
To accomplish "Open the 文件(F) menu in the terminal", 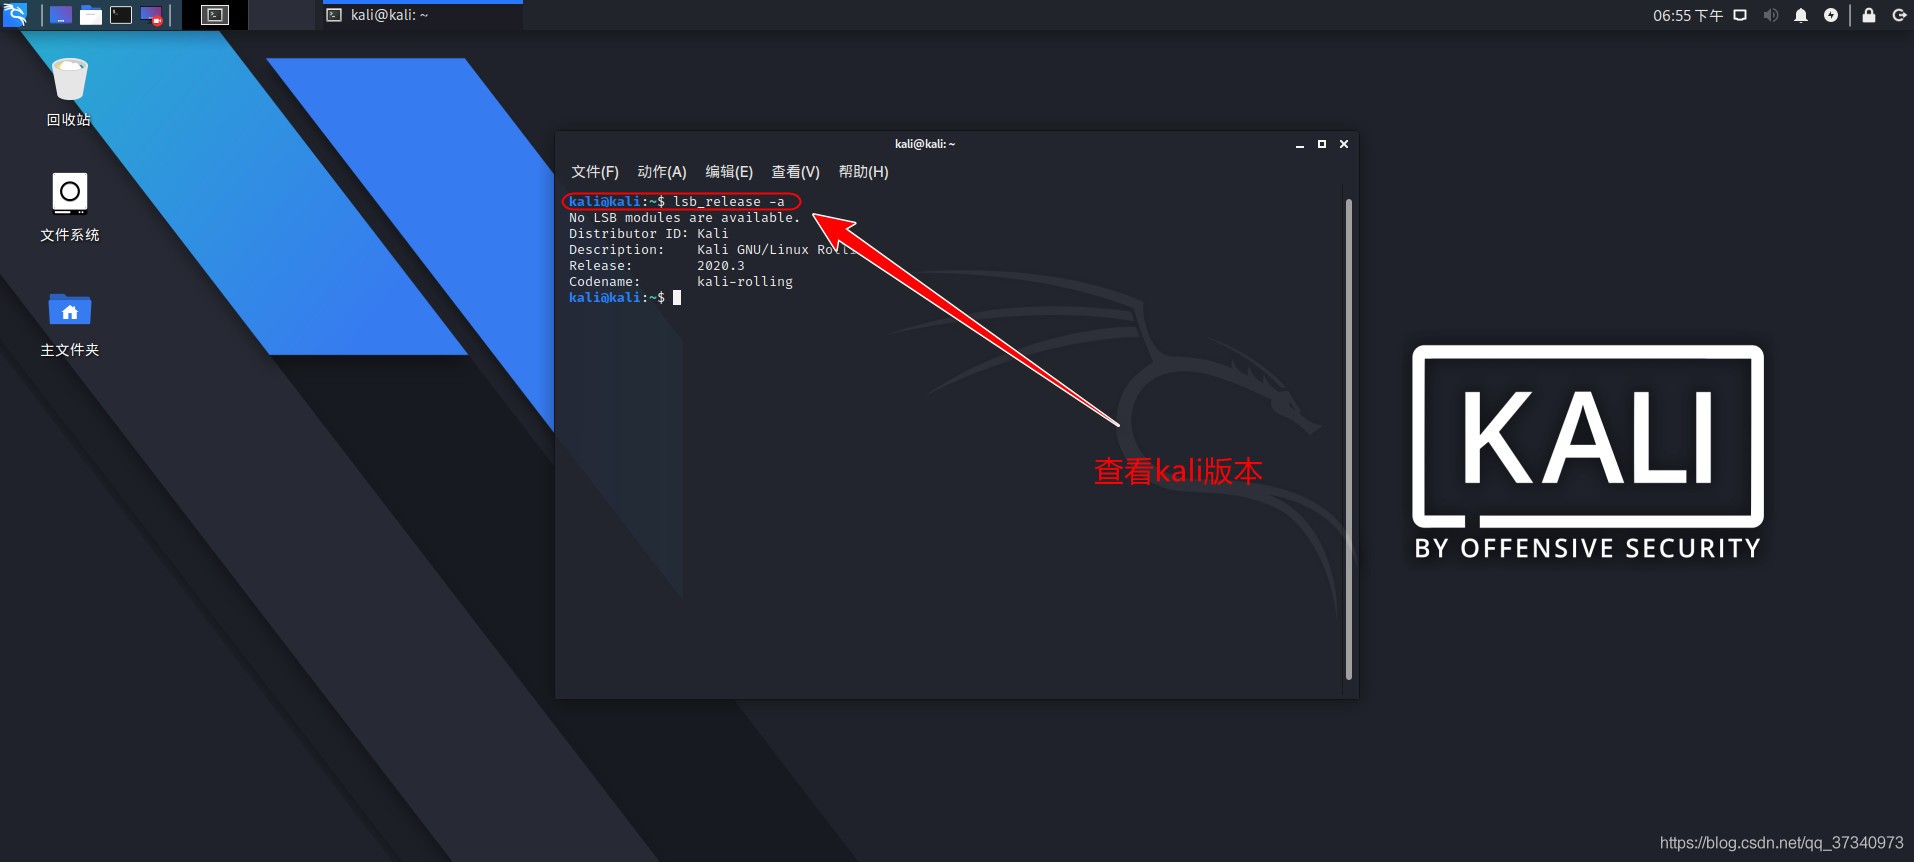I will pyautogui.click(x=595, y=172).
